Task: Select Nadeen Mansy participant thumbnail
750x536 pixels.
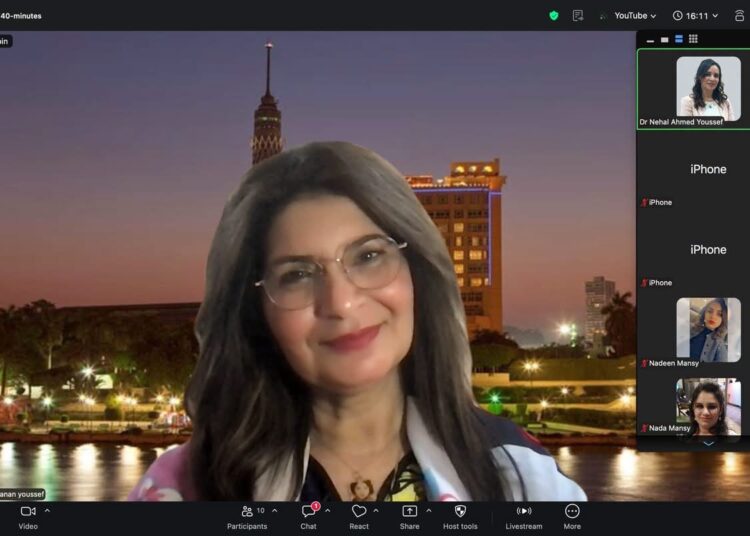Action: [694, 330]
